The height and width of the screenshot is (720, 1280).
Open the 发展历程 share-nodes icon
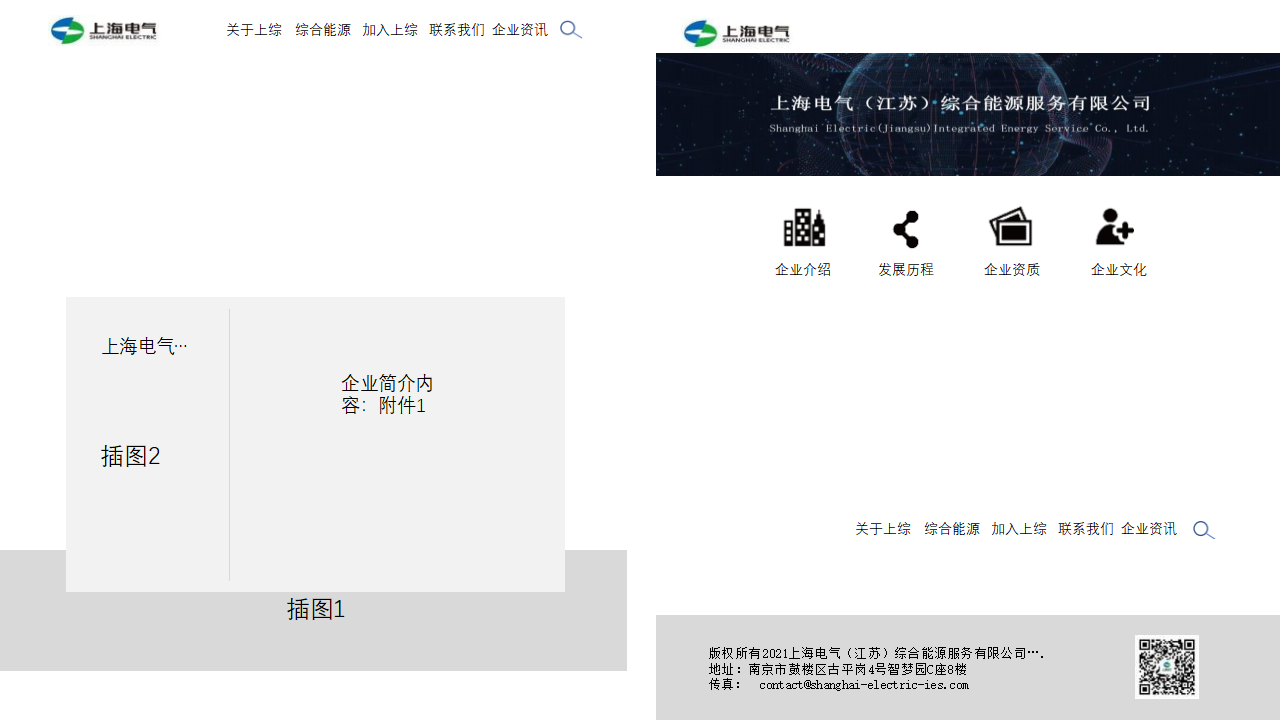click(906, 229)
